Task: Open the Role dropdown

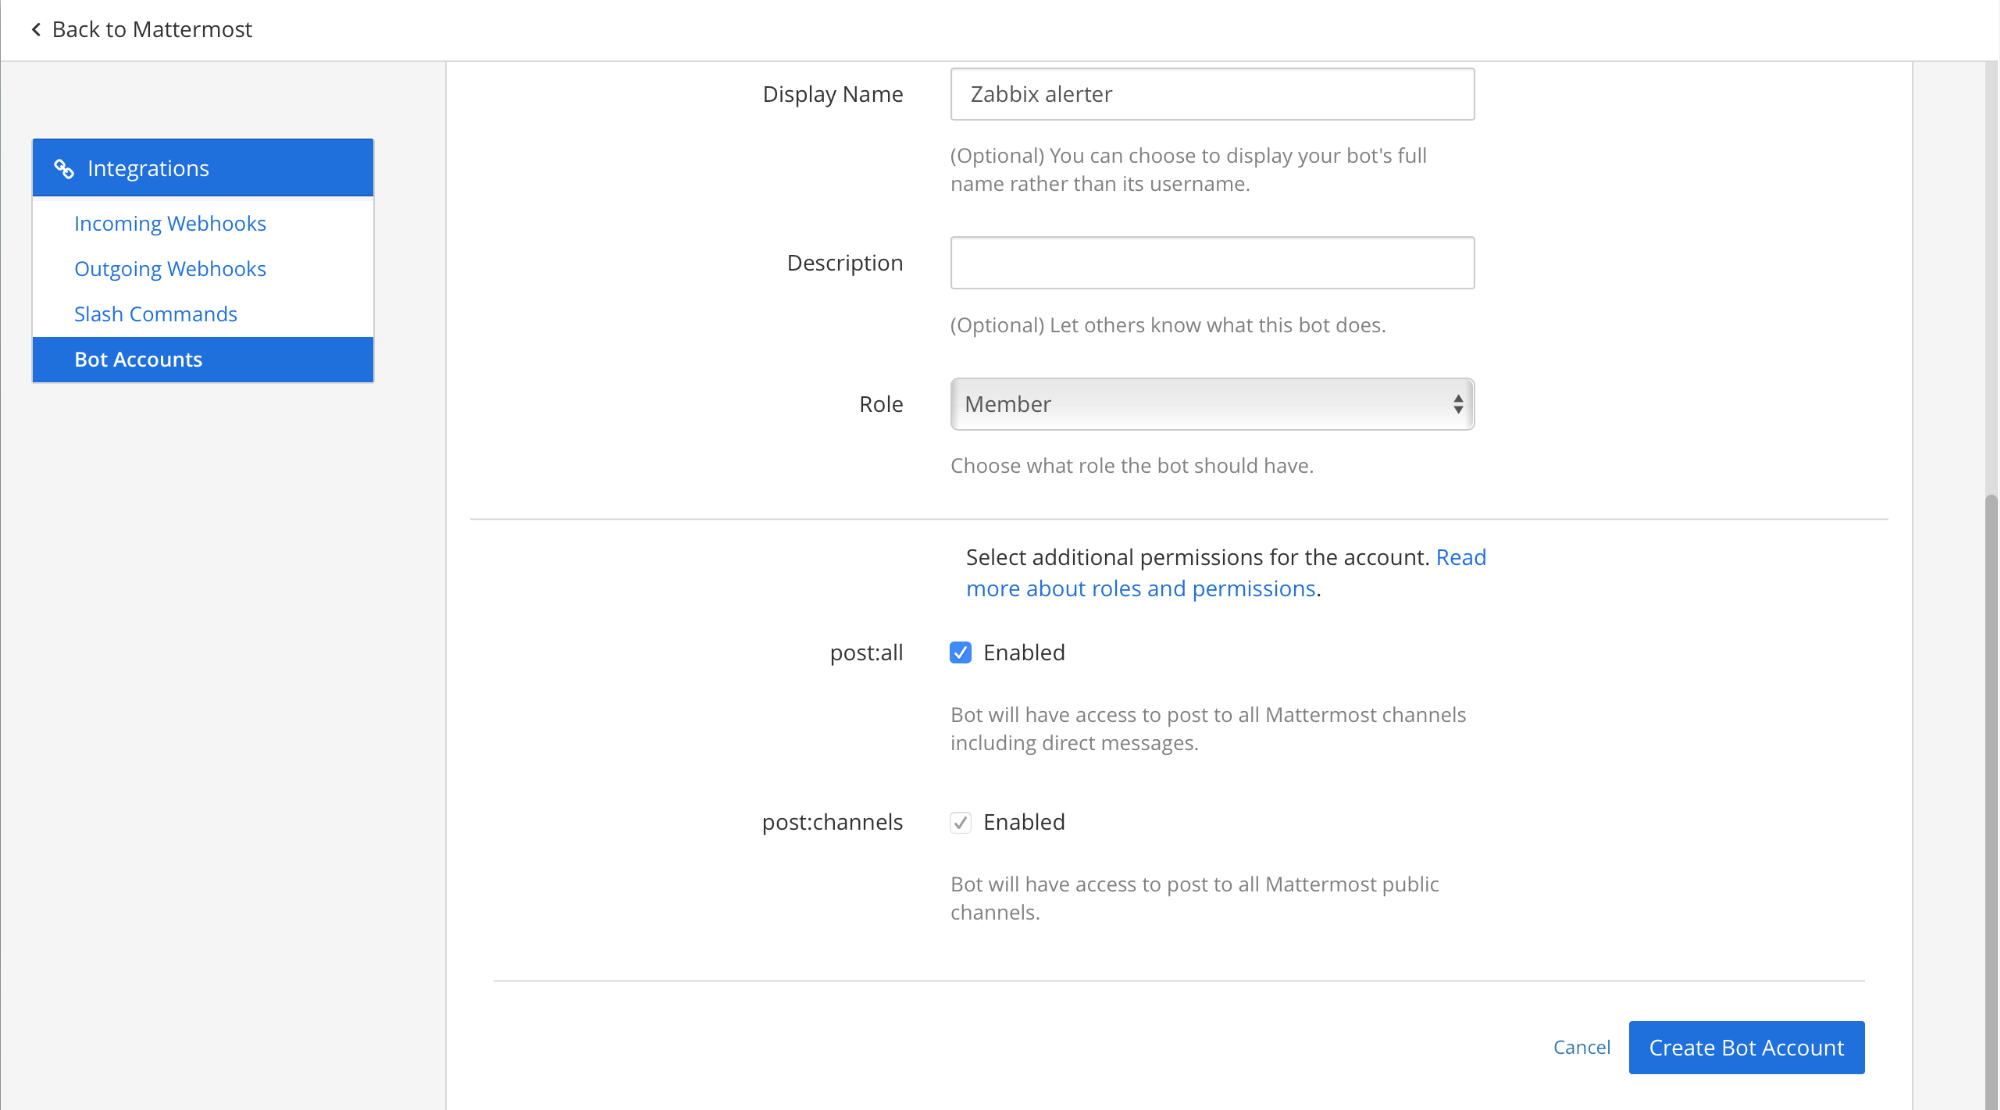Action: pyautogui.click(x=1200, y=404)
